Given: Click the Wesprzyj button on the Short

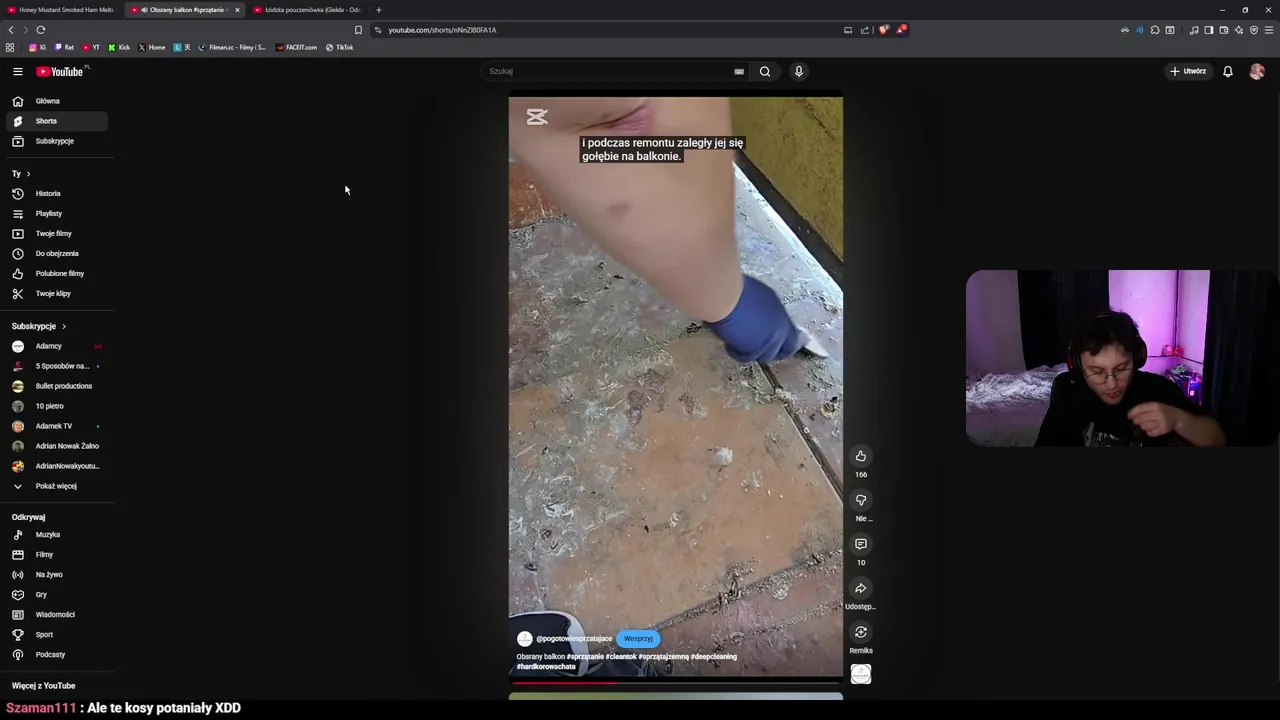Looking at the screenshot, I should pyautogui.click(x=638, y=639).
